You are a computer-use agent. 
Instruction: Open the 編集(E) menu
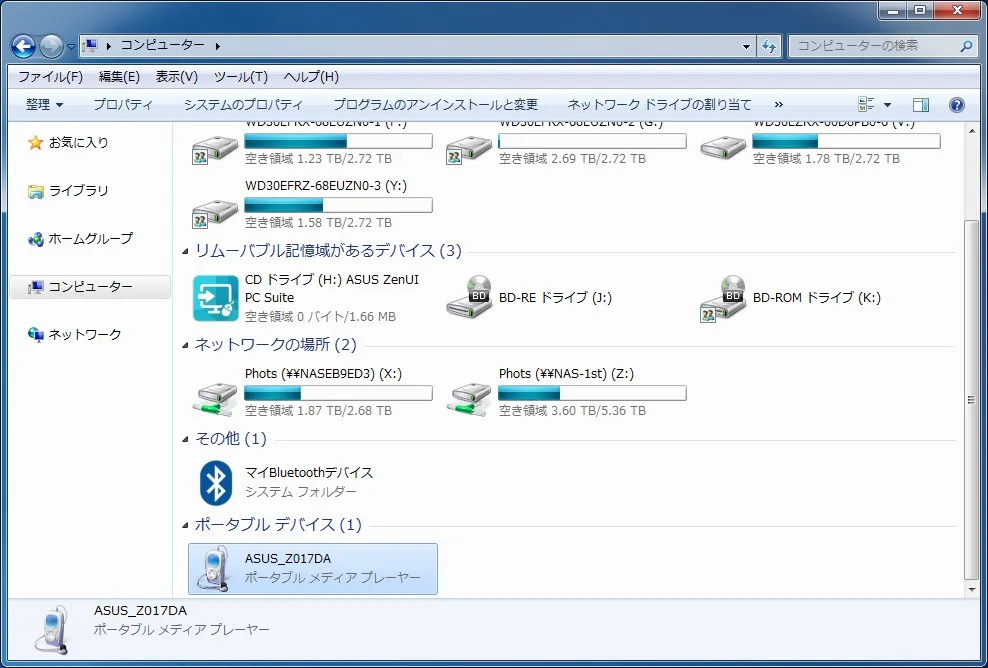point(119,77)
